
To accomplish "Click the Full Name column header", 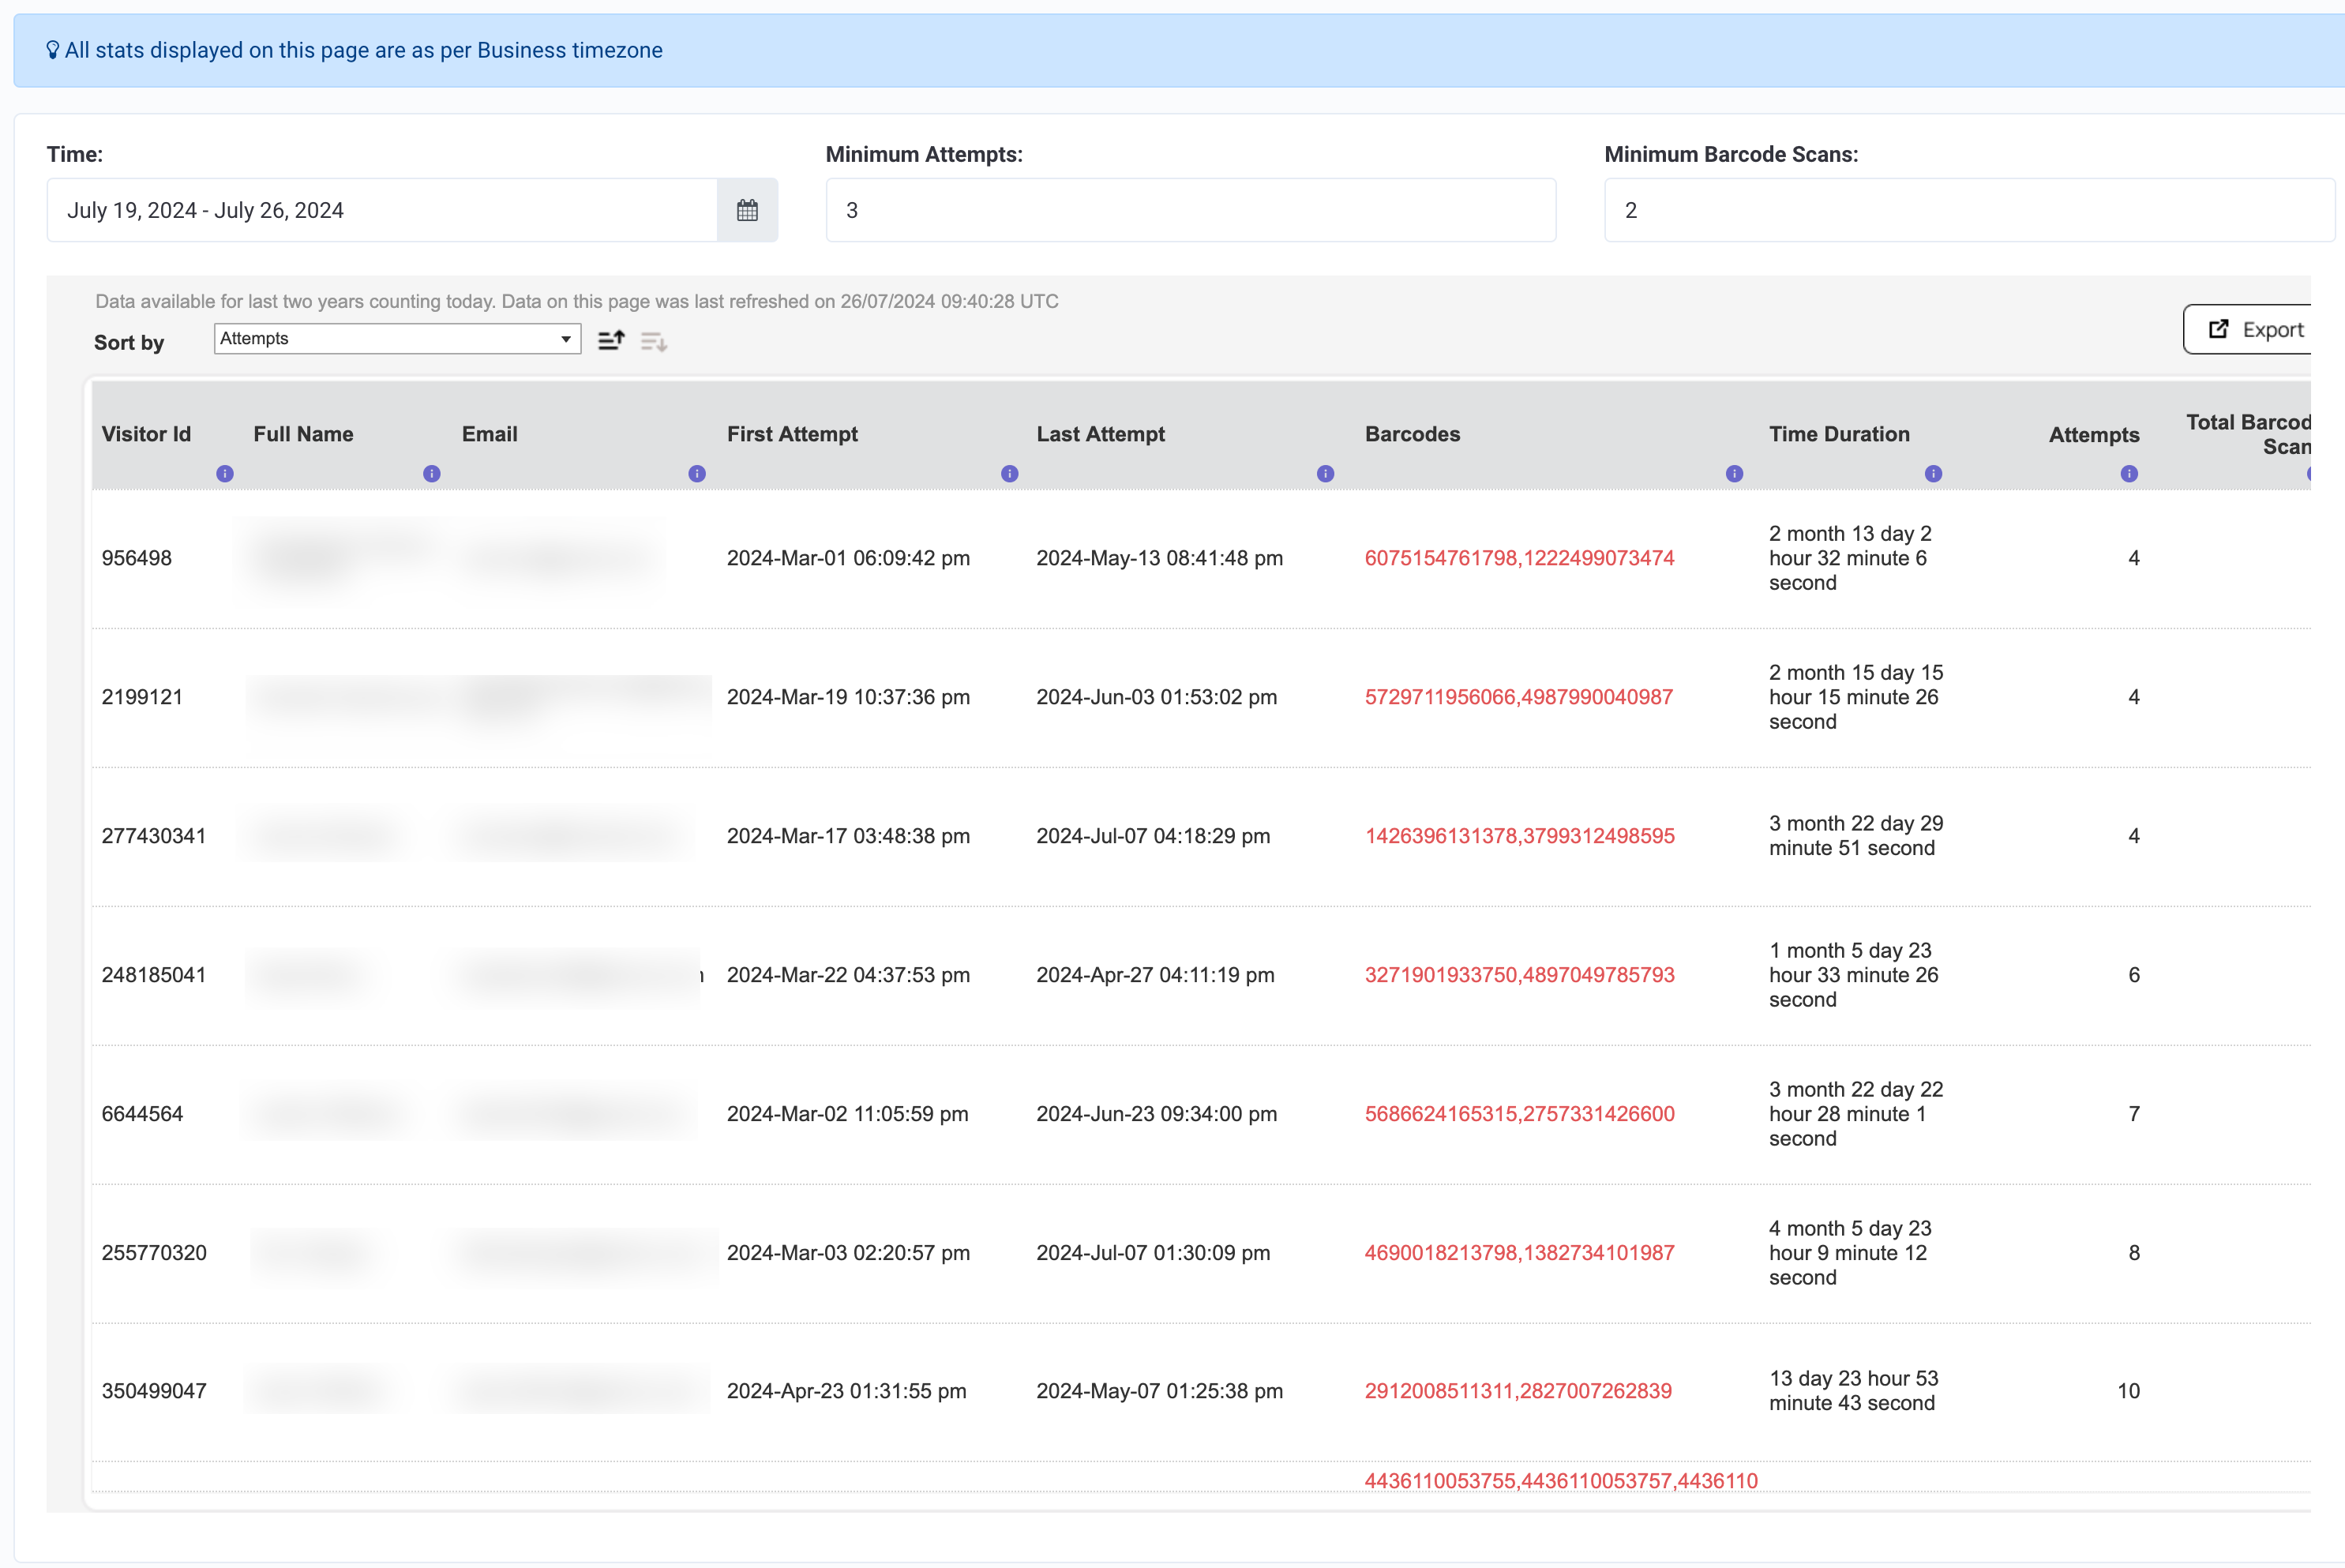I will (303, 434).
